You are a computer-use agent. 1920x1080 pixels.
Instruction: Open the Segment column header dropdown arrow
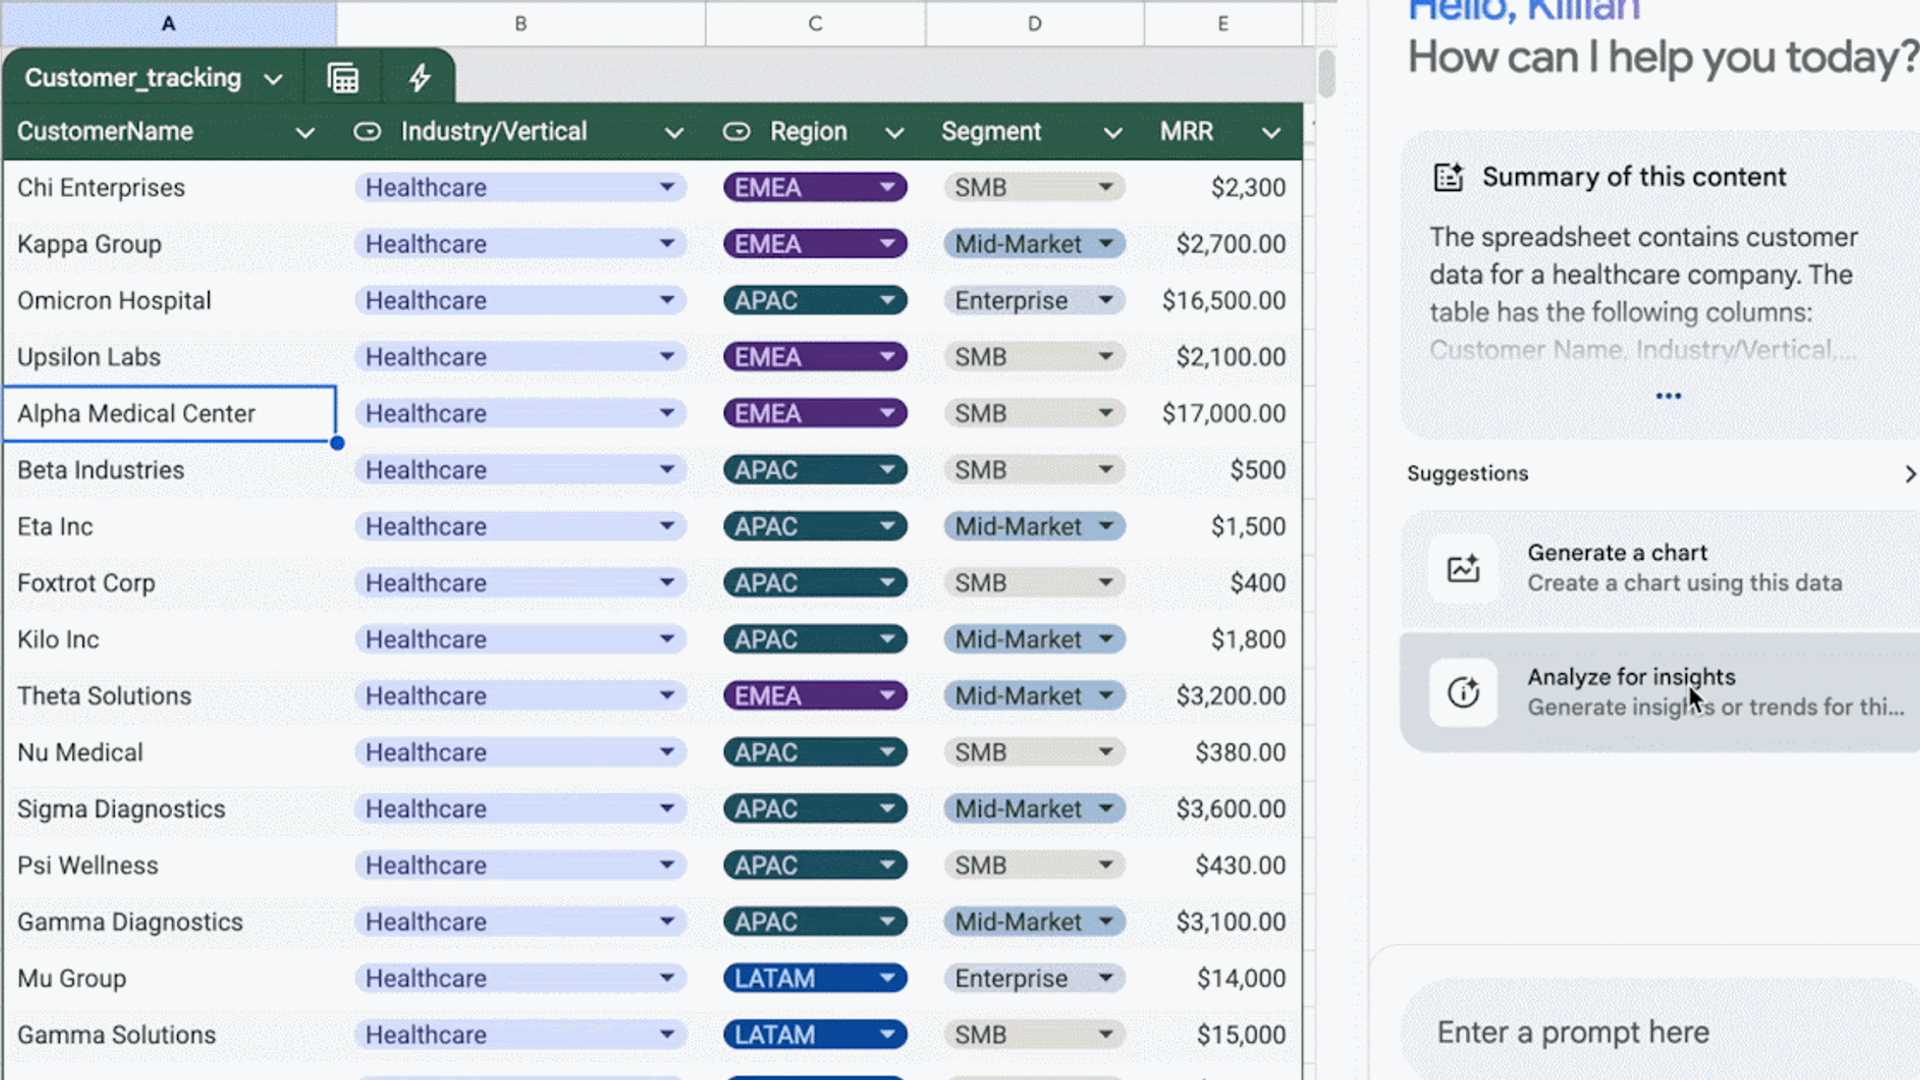(x=1112, y=133)
